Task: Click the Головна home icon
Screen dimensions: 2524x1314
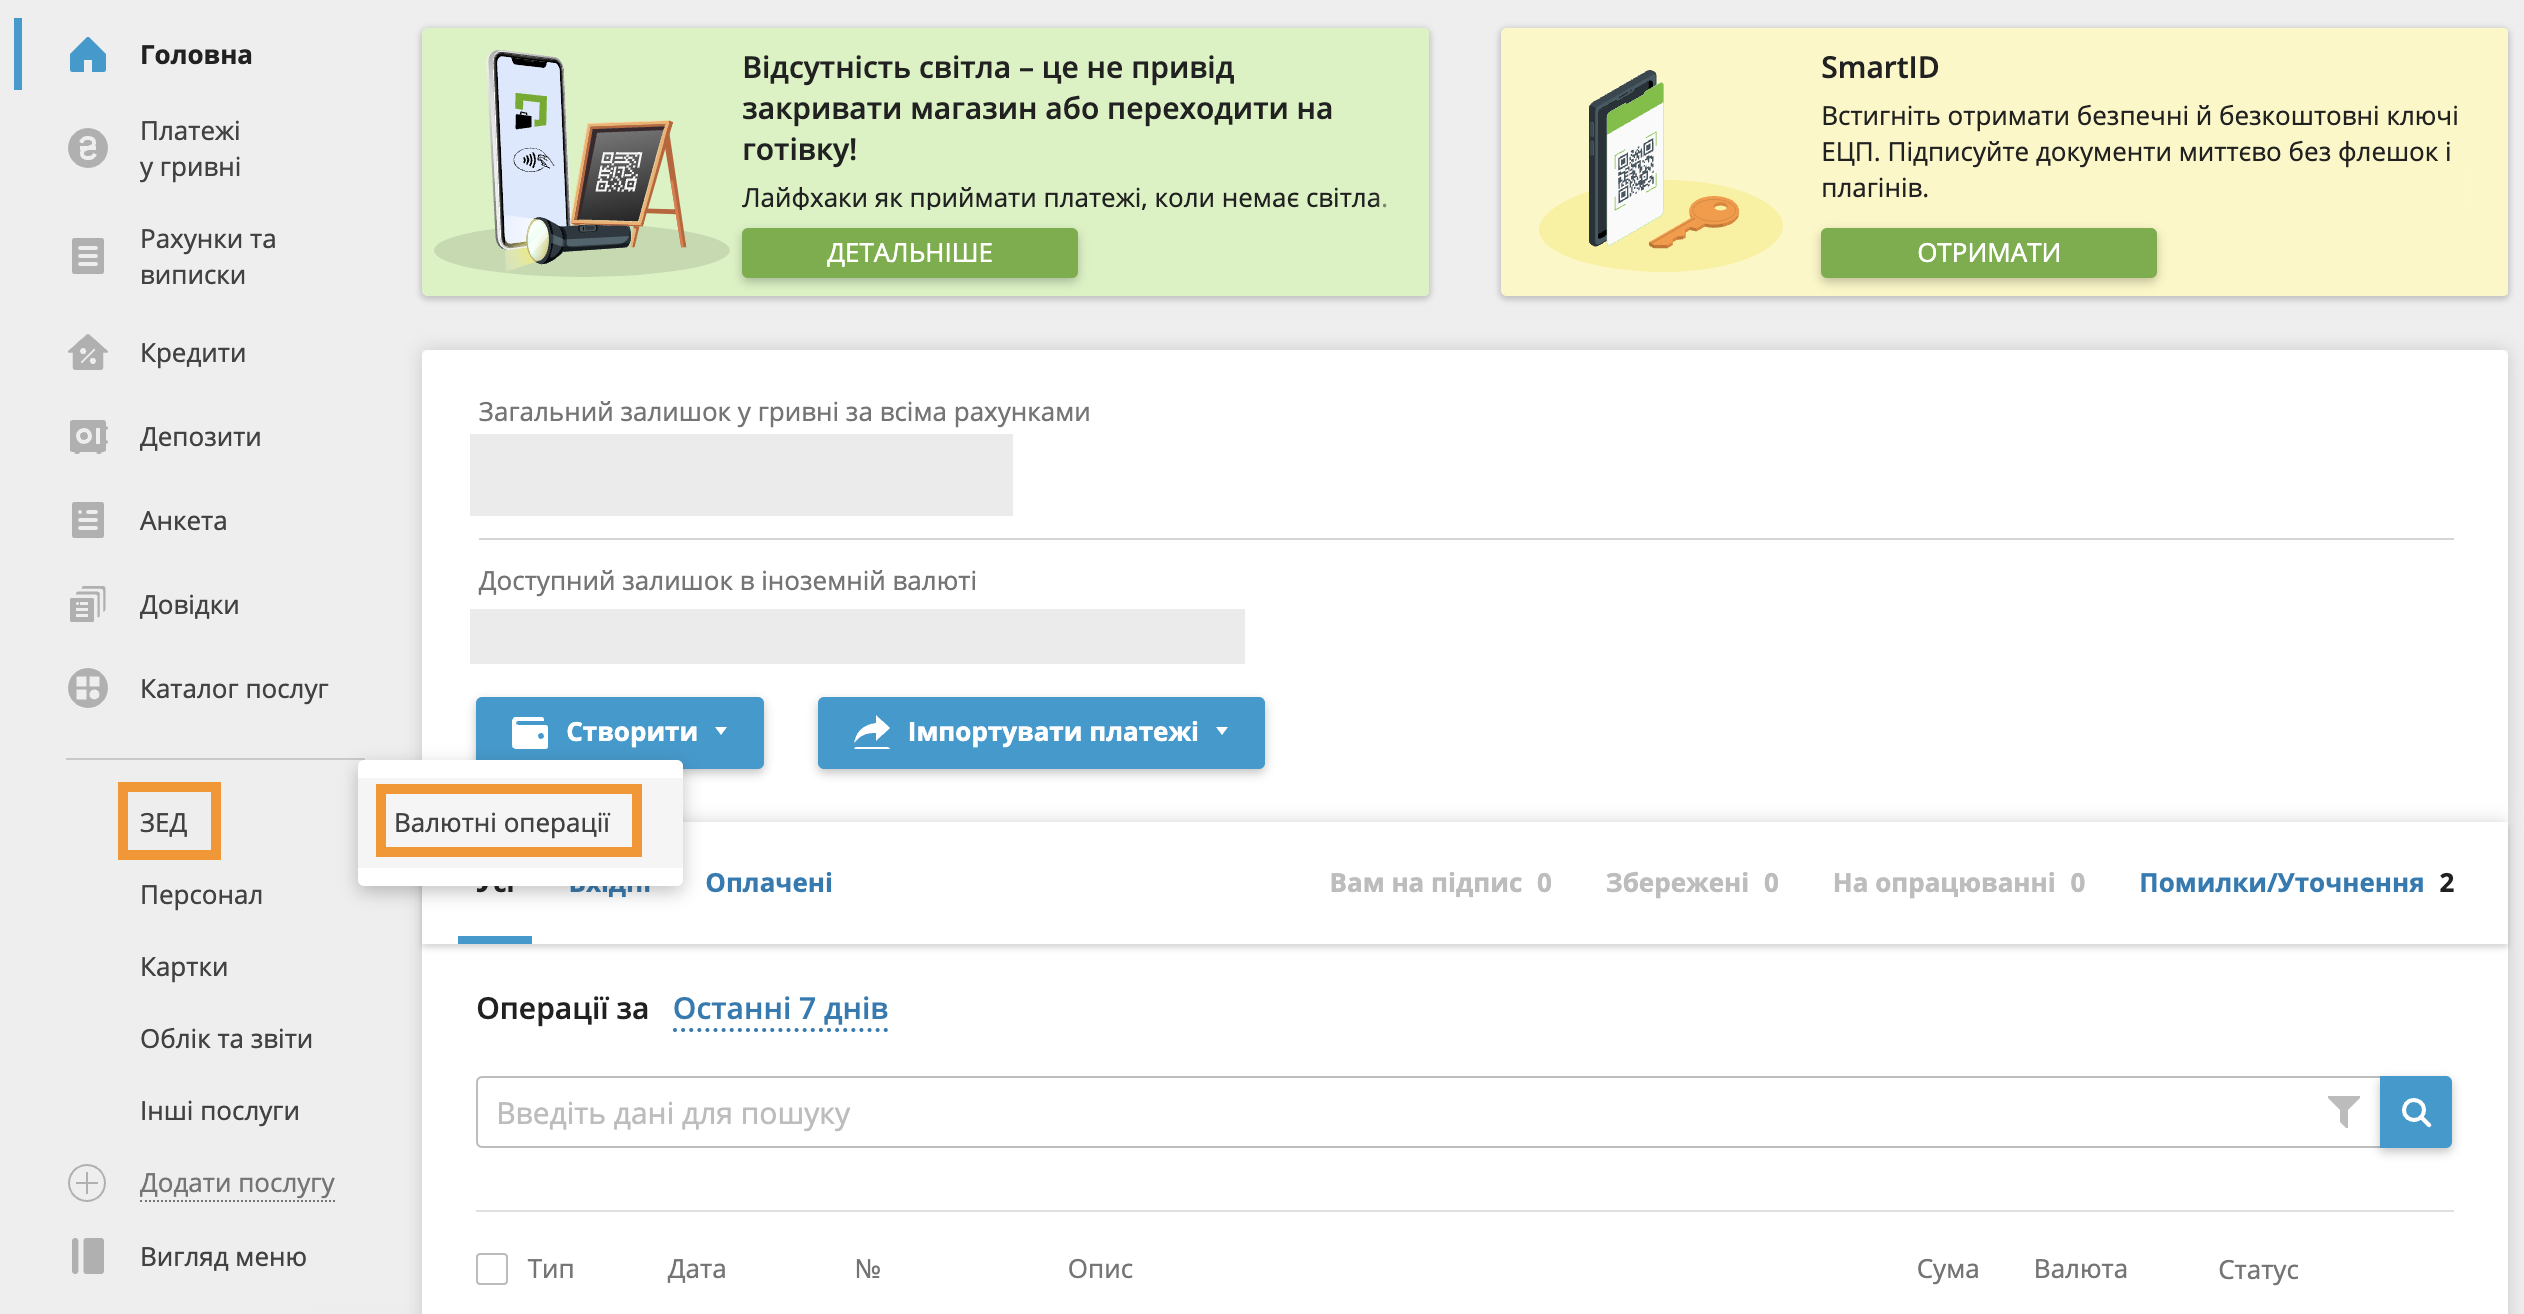Action: point(88,55)
